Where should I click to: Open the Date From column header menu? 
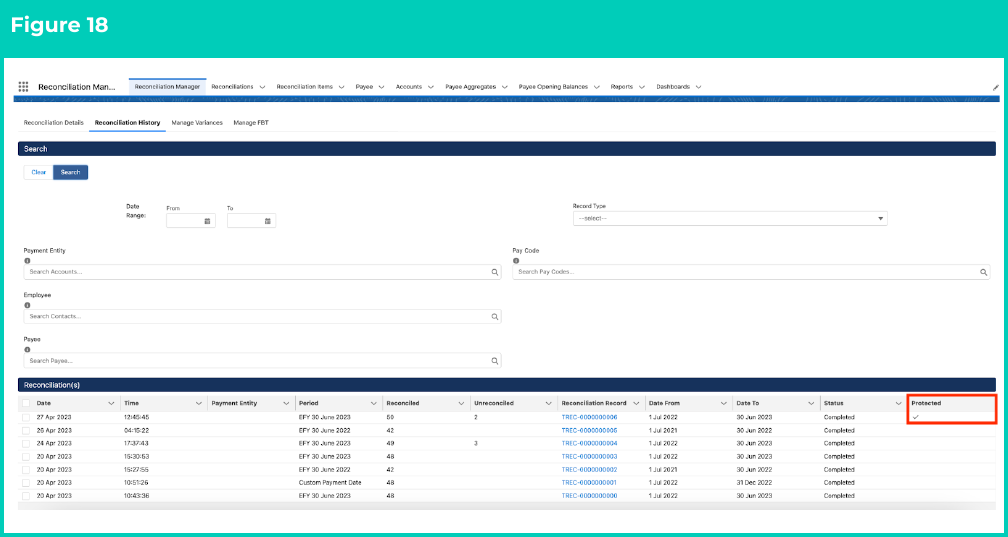click(723, 403)
